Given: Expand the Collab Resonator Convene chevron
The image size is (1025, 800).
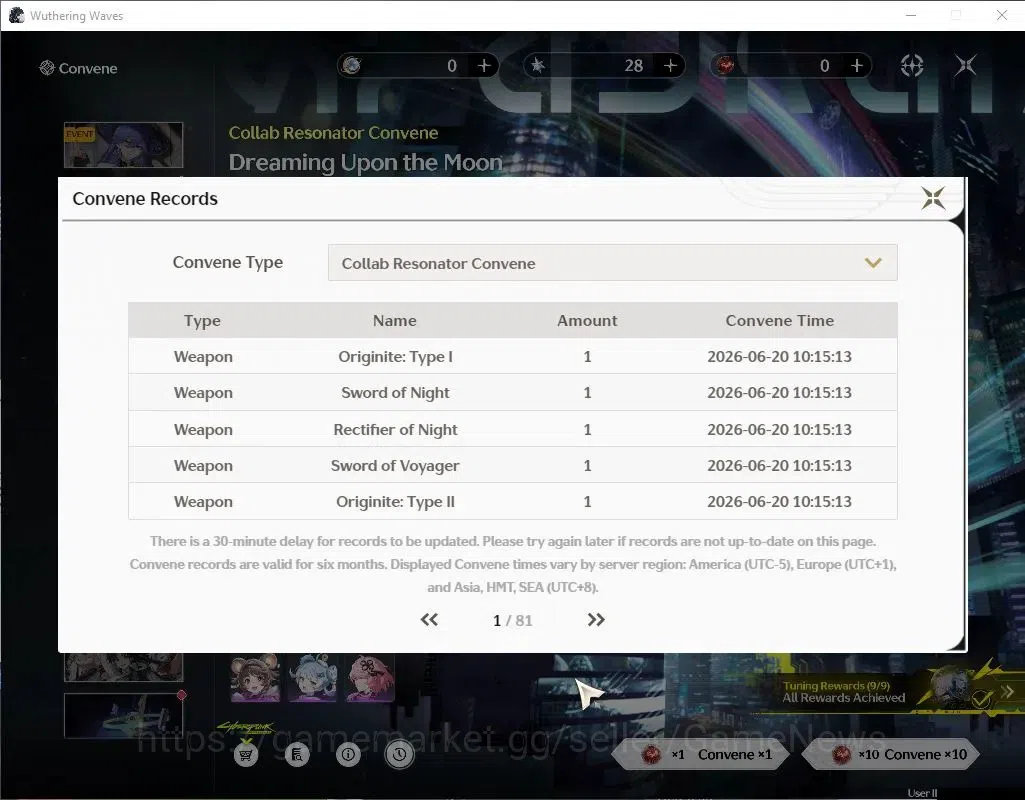Looking at the screenshot, I should click(x=873, y=263).
